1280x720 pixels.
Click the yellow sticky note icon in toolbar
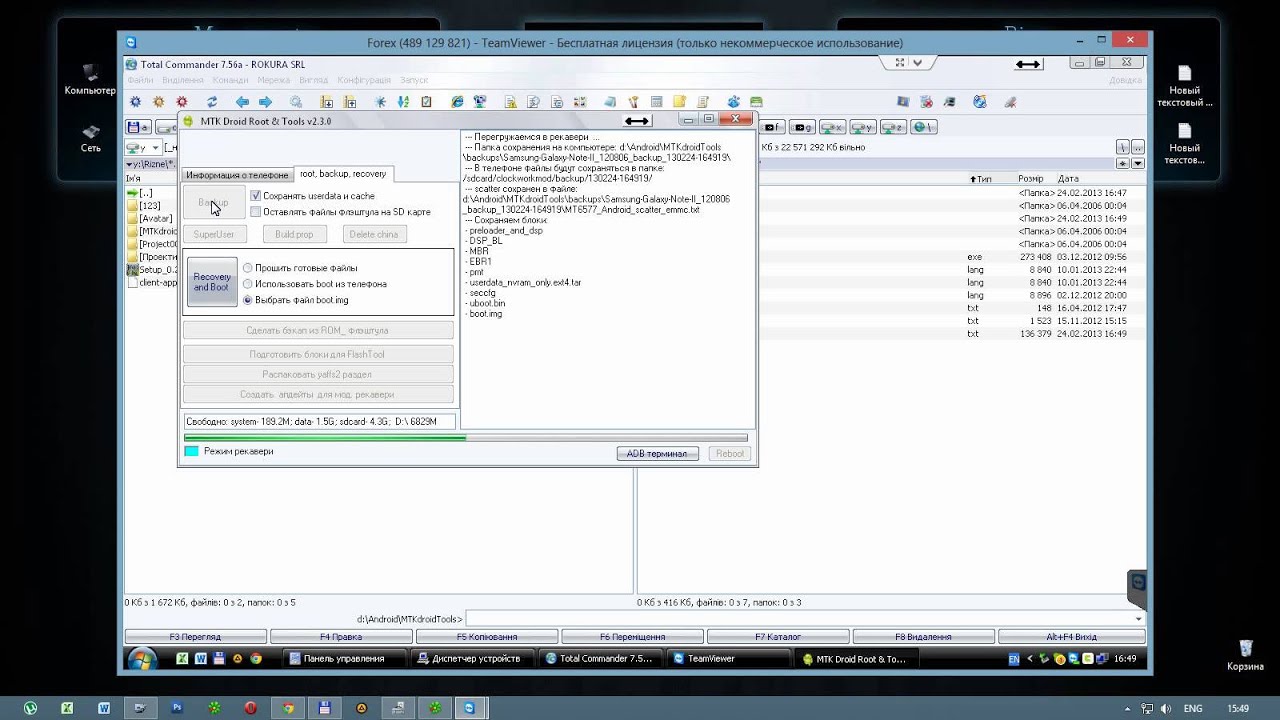click(x=680, y=101)
